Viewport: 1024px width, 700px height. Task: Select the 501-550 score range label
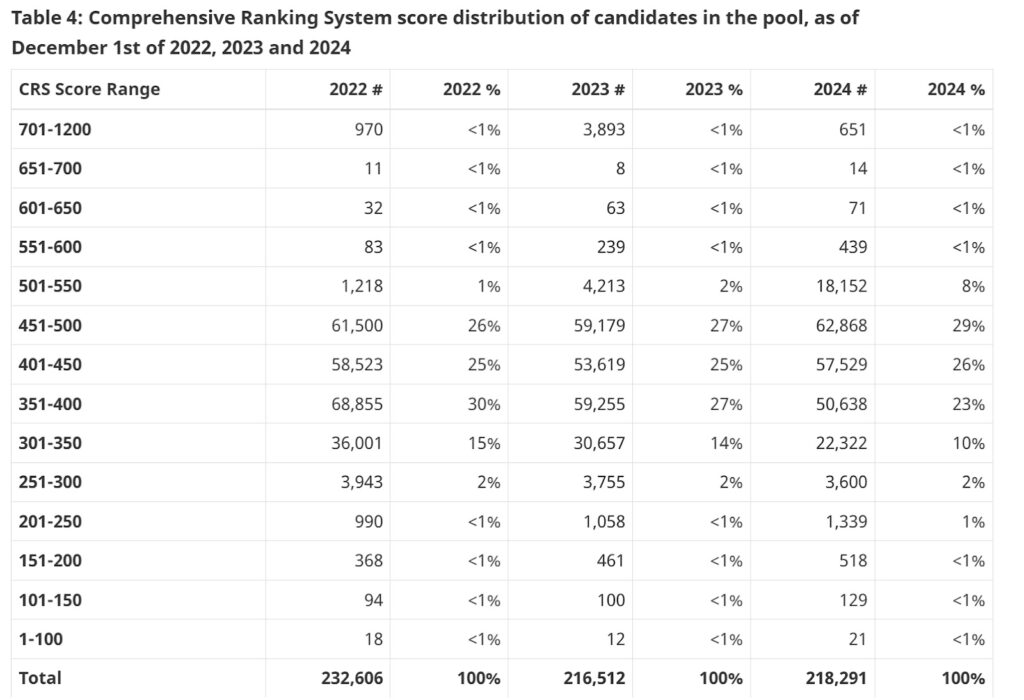point(50,286)
